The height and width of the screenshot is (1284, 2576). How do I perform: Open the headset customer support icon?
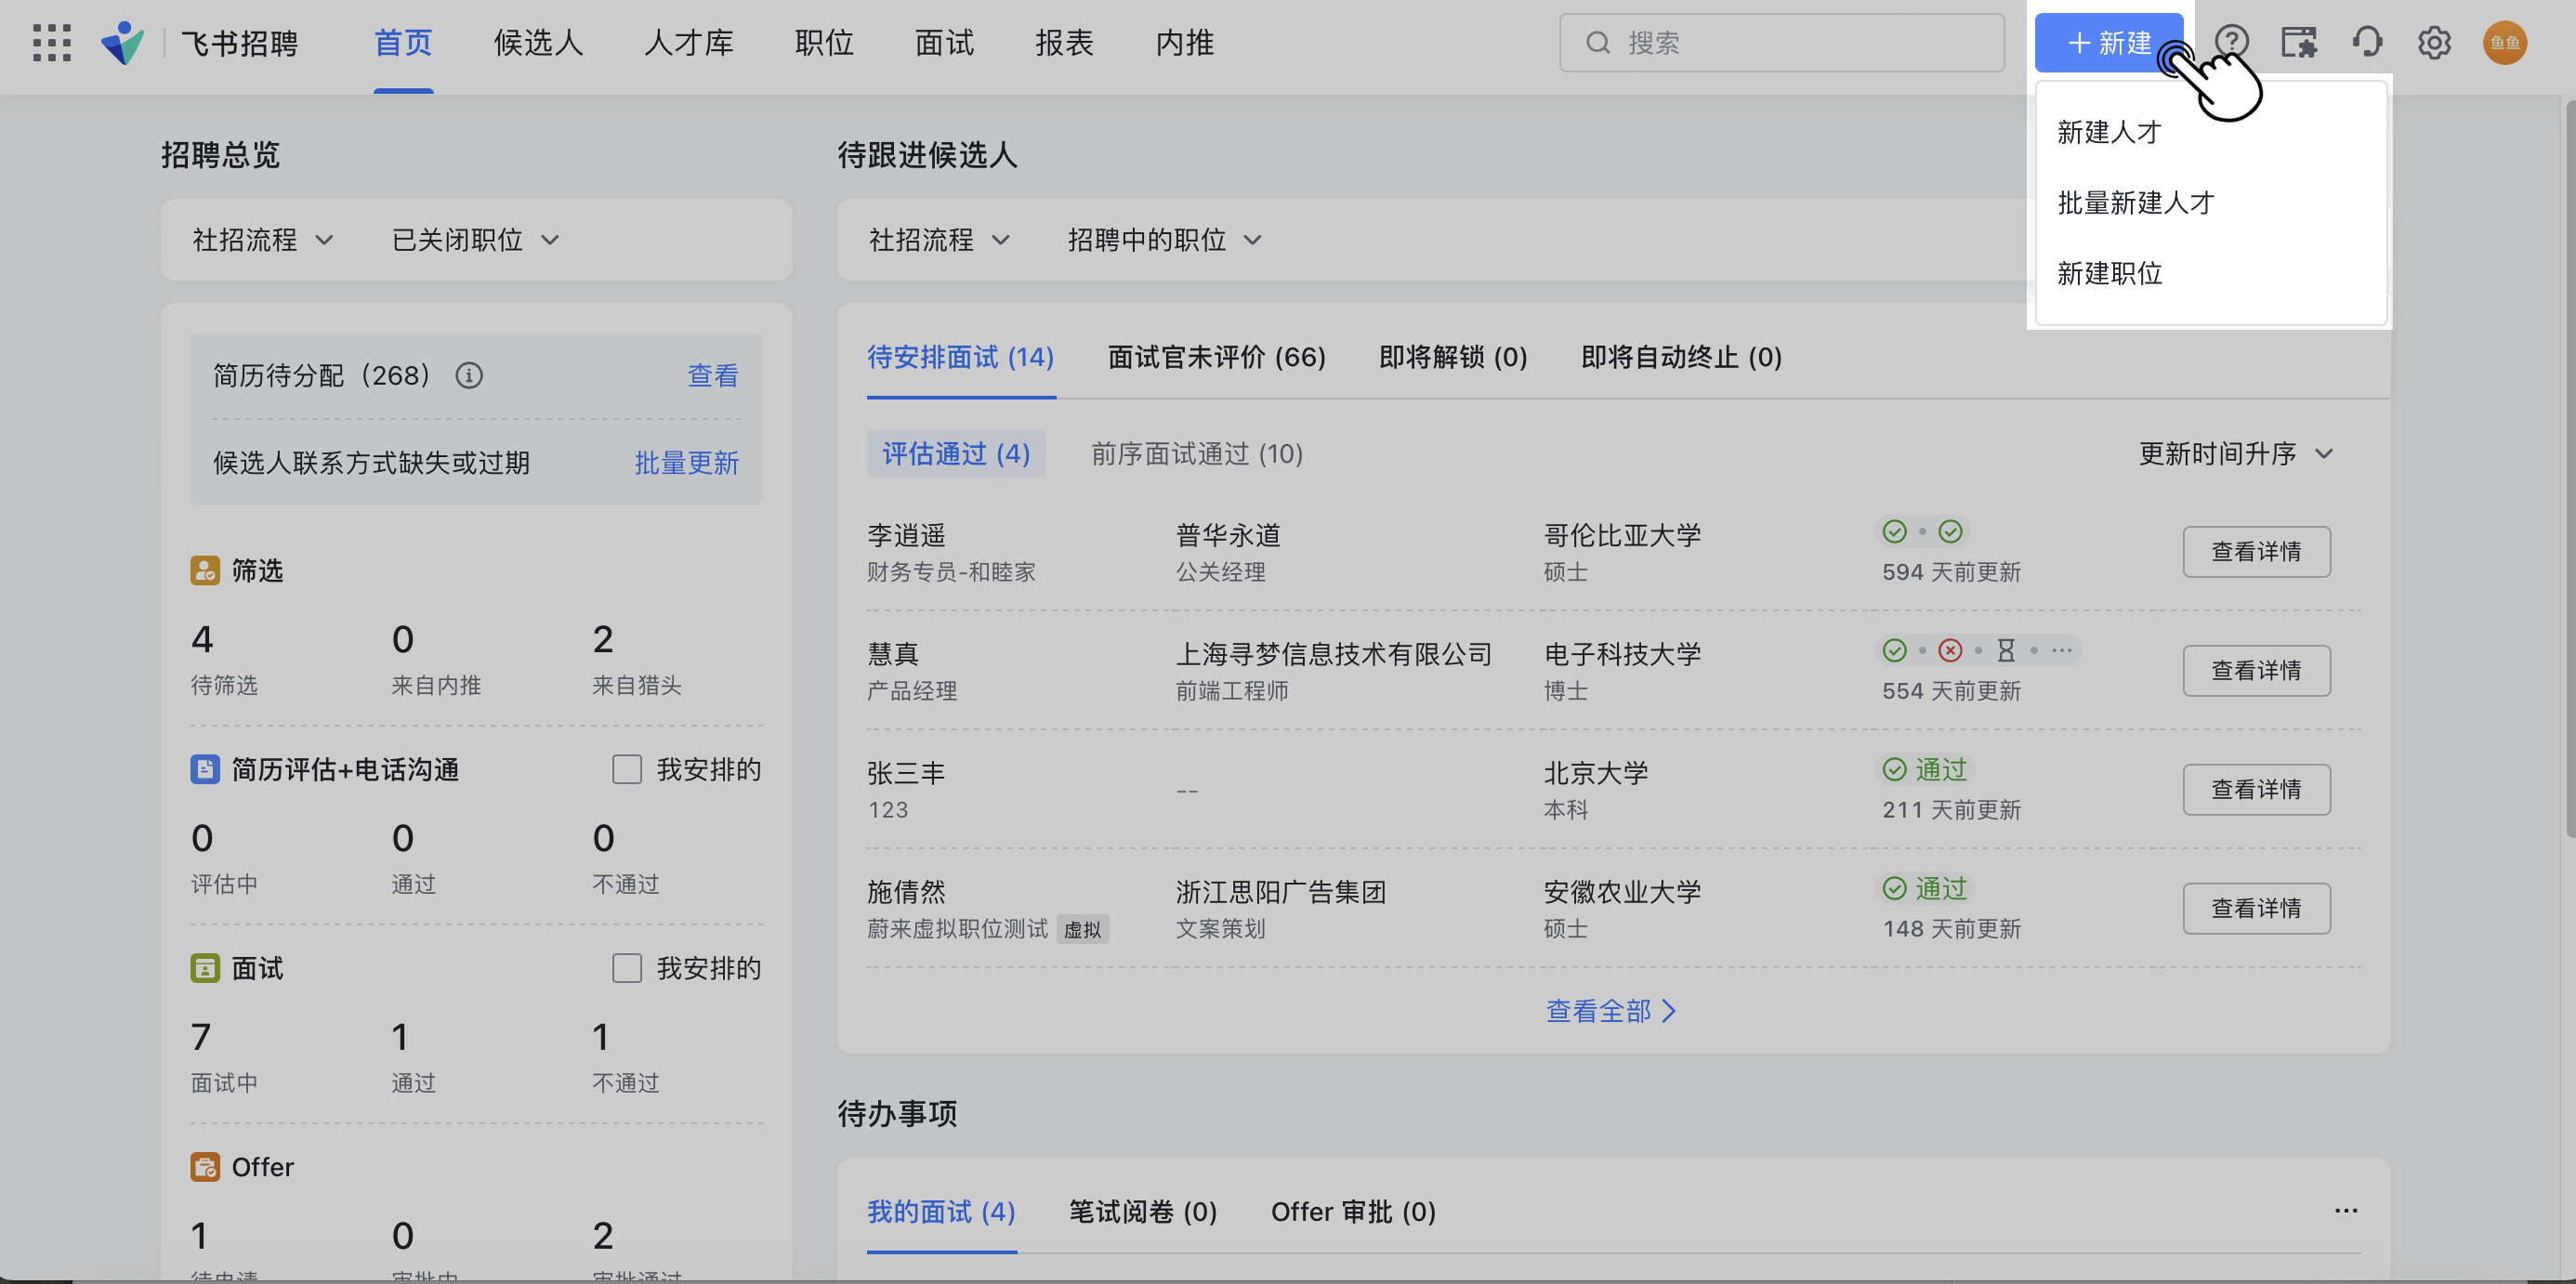point(2367,43)
